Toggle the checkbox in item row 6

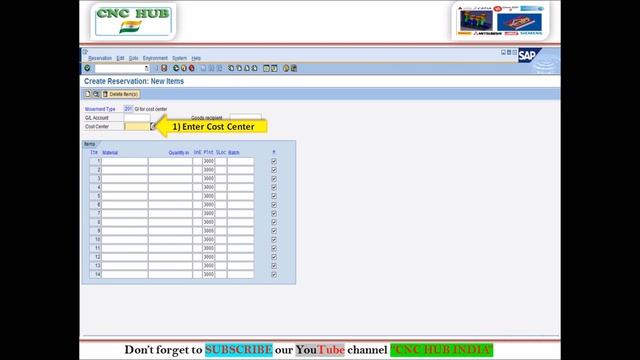[274, 205]
